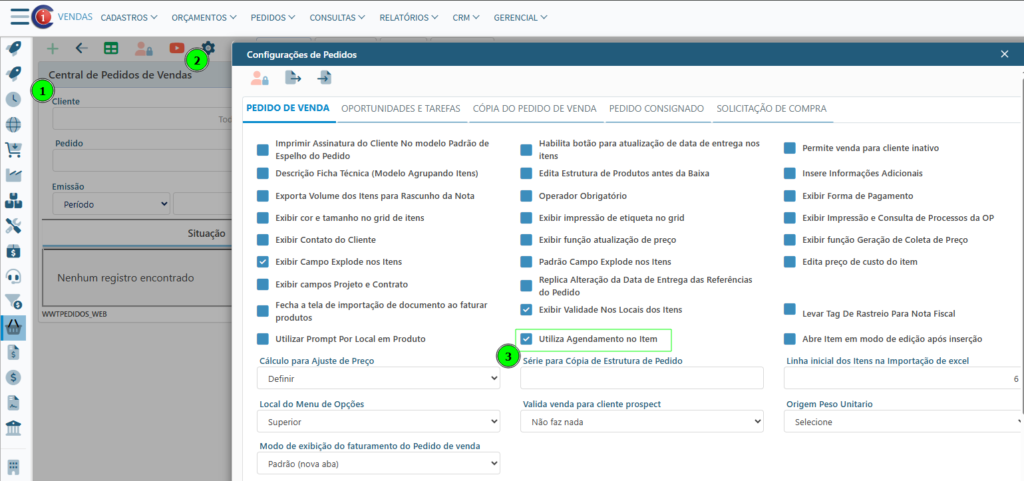Uncheck Utiliza Agendamento no Item
Image resolution: width=1024 pixels, height=481 pixels.
click(x=526, y=339)
